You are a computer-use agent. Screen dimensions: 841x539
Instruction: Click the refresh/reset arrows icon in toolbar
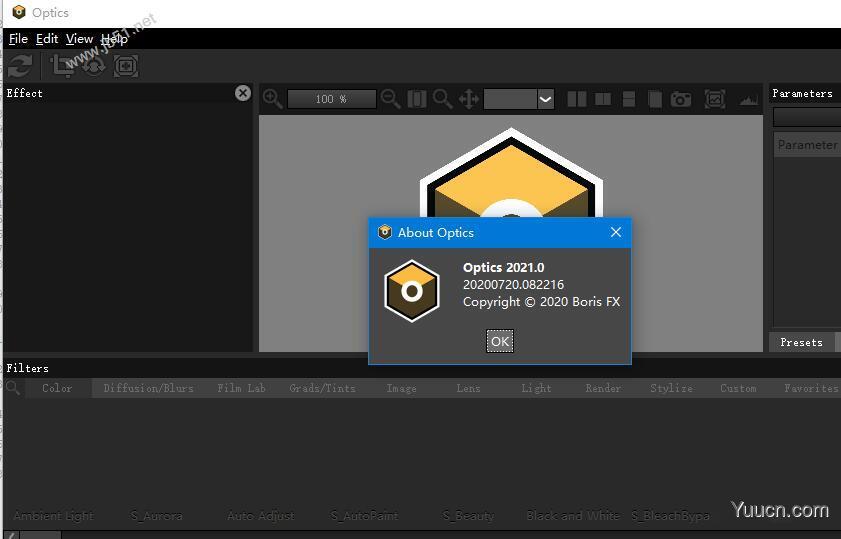click(19, 66)
